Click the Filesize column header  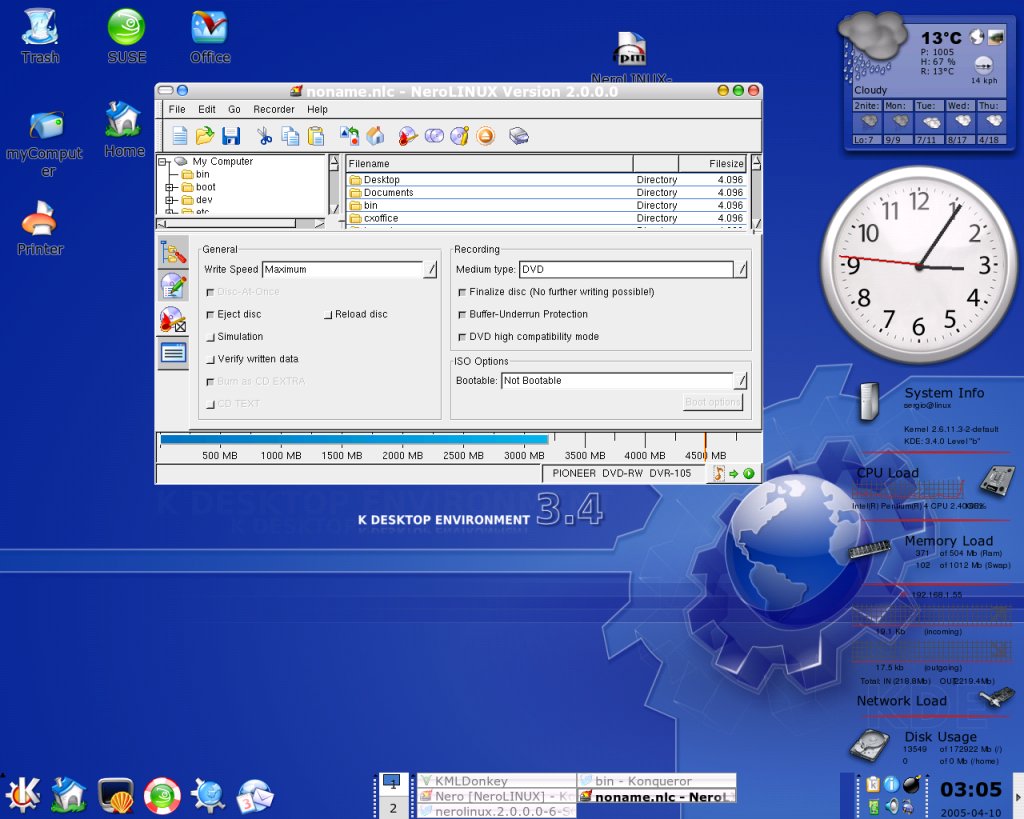[713, 164]
